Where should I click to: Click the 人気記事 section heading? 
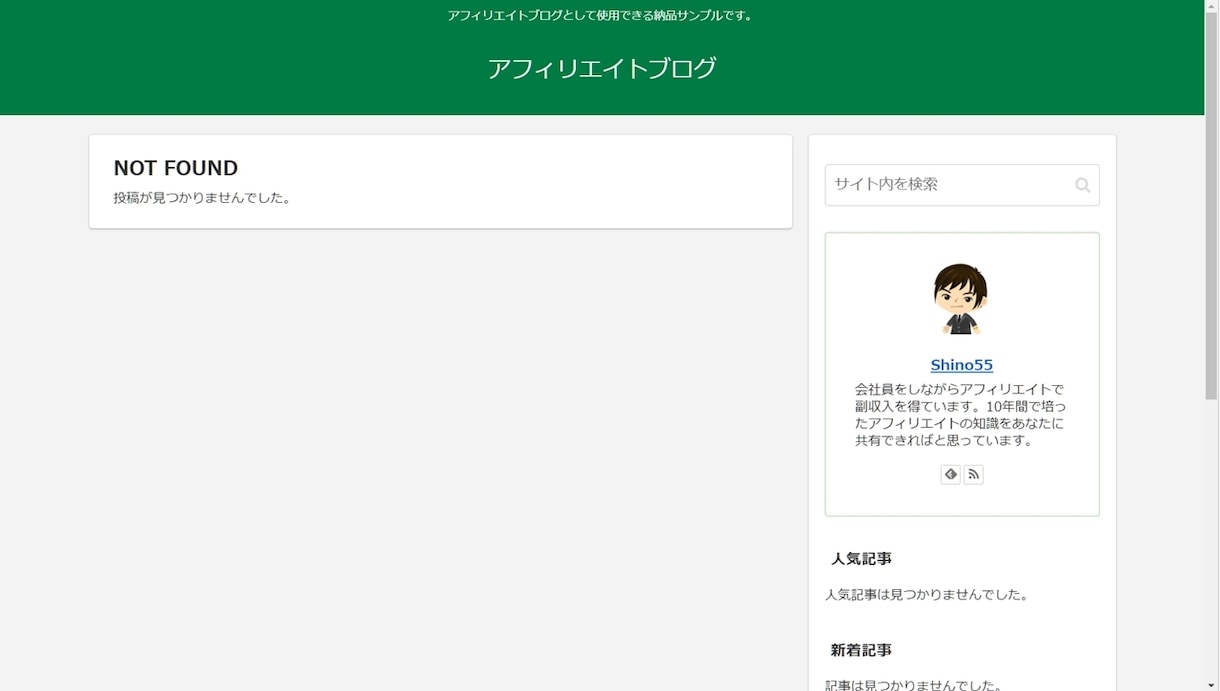[861, 559]
